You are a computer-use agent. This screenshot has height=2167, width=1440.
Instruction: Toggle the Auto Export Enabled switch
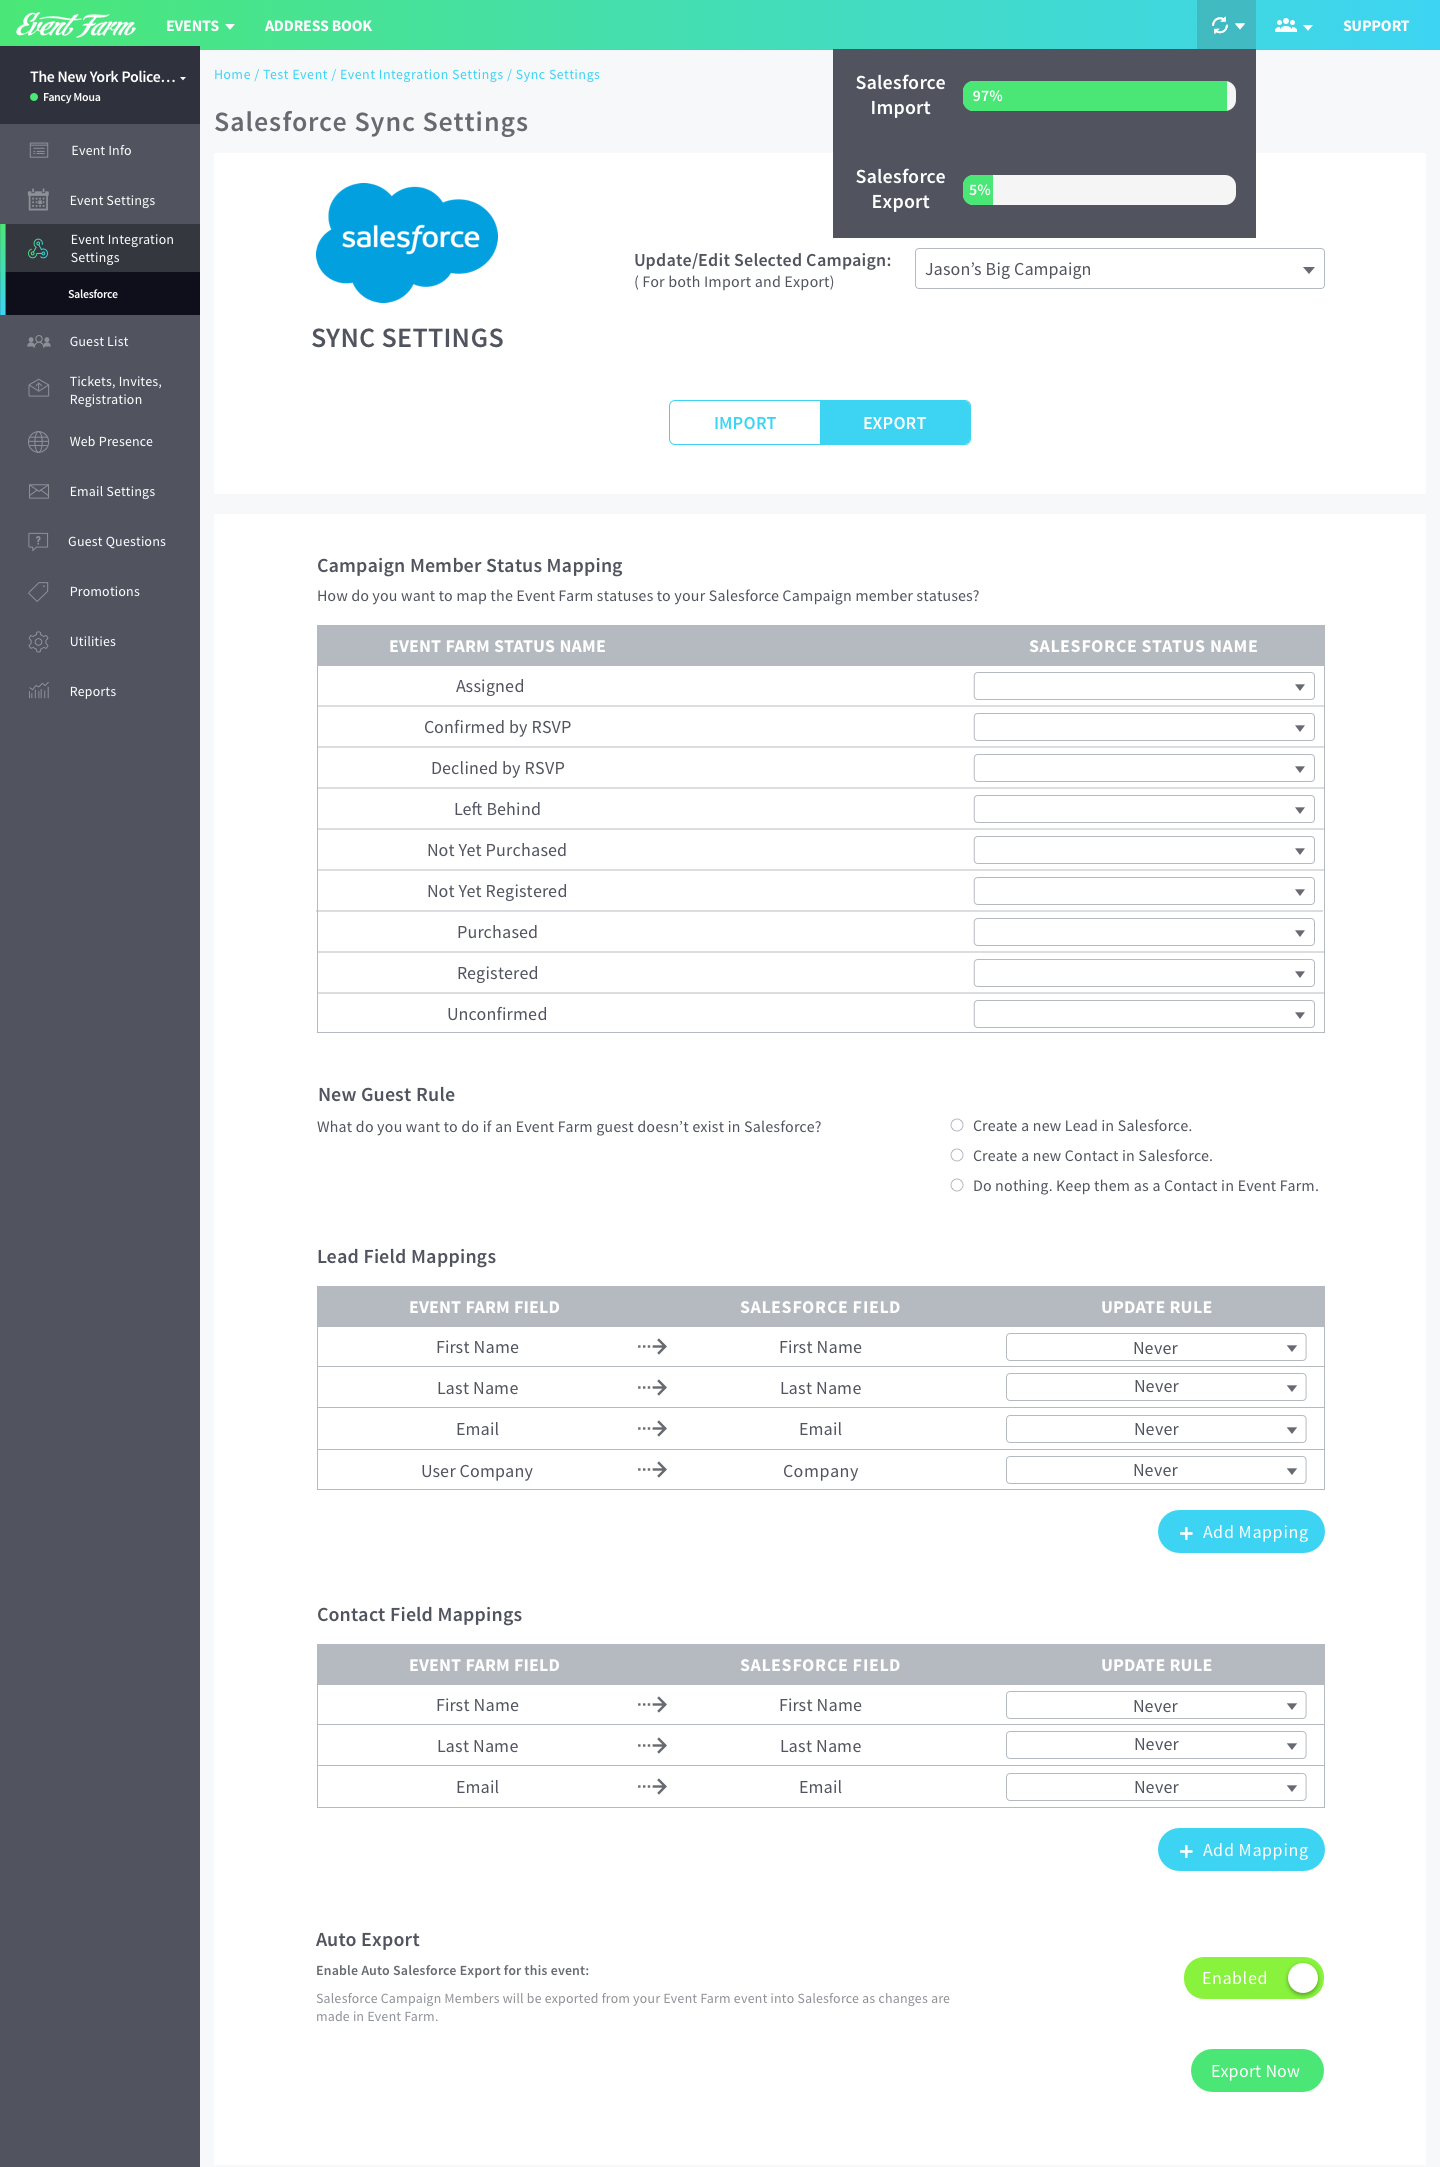click(1254, 1978)
